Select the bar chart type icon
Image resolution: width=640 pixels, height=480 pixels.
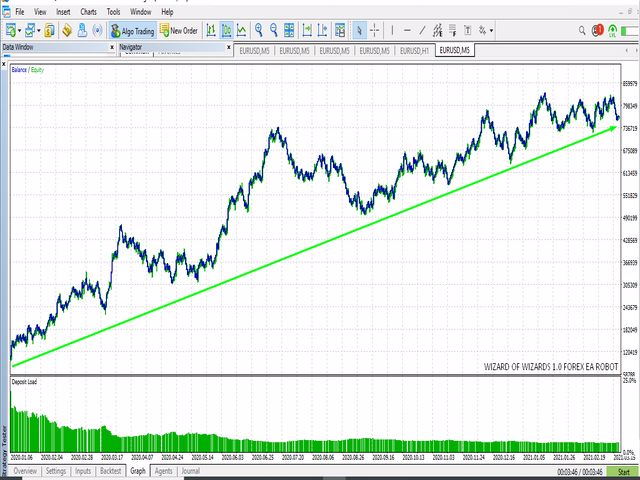(x=210, y=31)
